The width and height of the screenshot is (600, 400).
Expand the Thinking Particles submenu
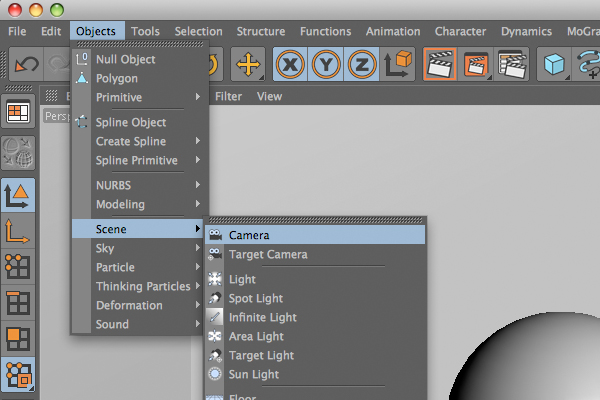[137, 286]
